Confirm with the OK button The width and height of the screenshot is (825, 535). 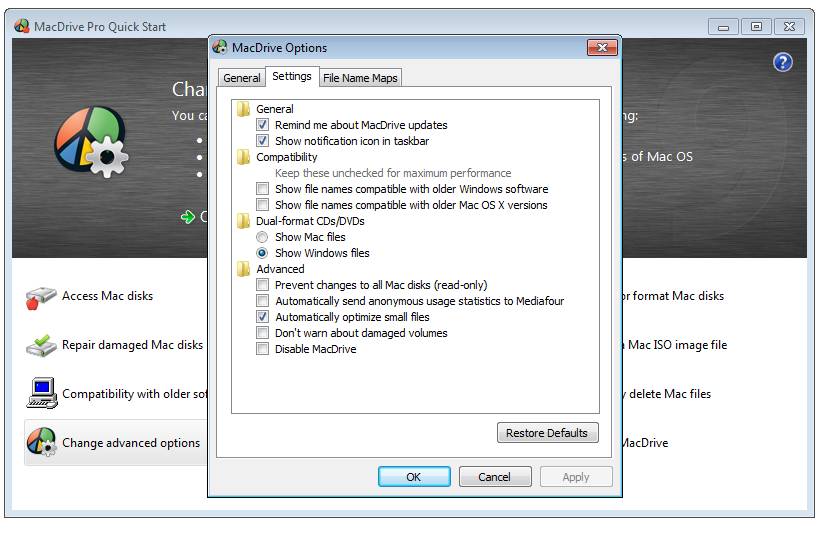[414, 477]
